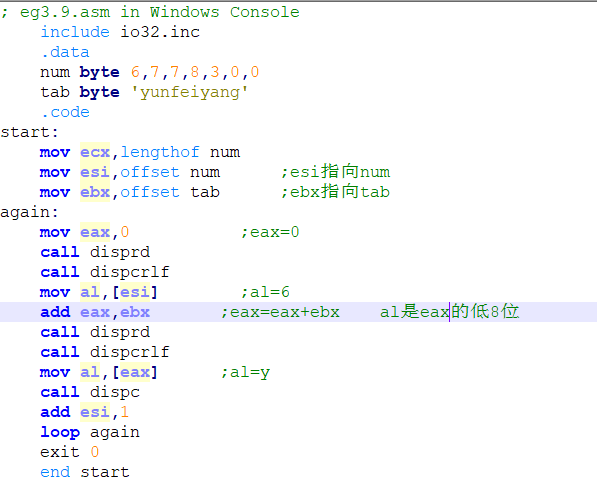The width and height of the screenshot is (597, 504).
Task: Click 'add' in 'add eax,ebx'
Action: click(55, 312)
